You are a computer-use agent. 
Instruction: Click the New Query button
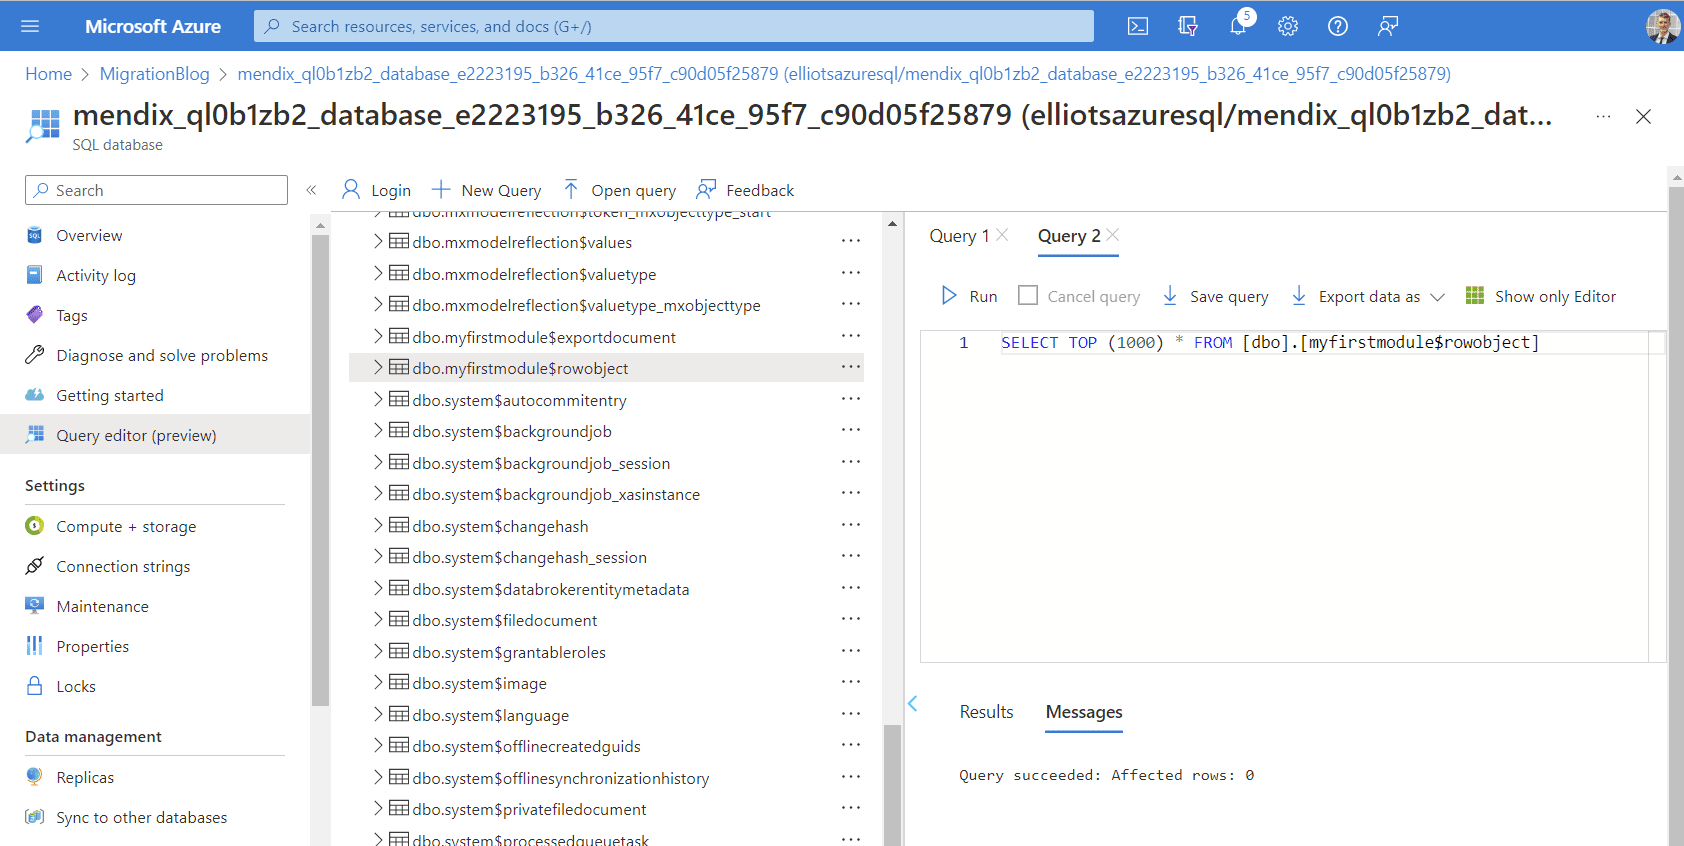coord(486,190)
